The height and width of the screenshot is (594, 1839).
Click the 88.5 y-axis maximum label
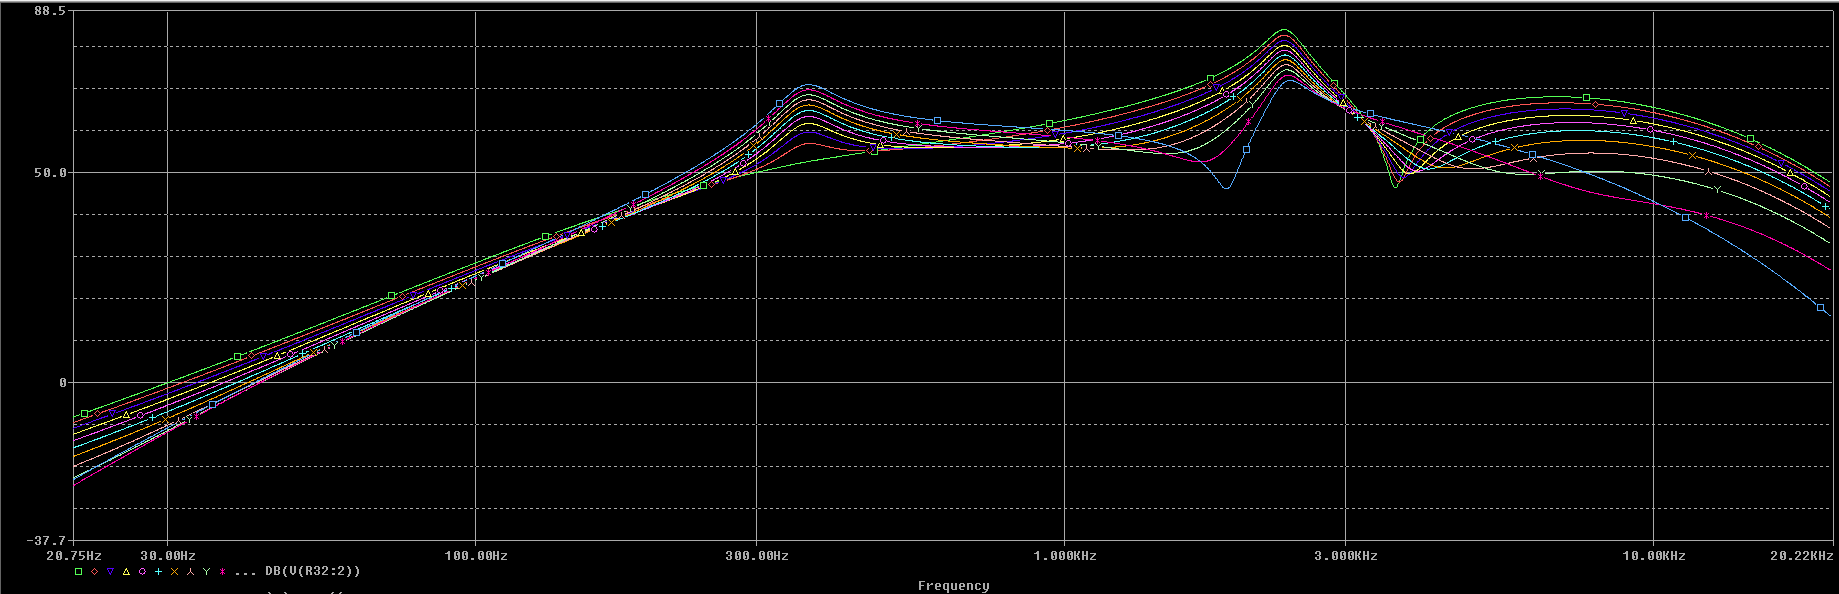point(50,11)
